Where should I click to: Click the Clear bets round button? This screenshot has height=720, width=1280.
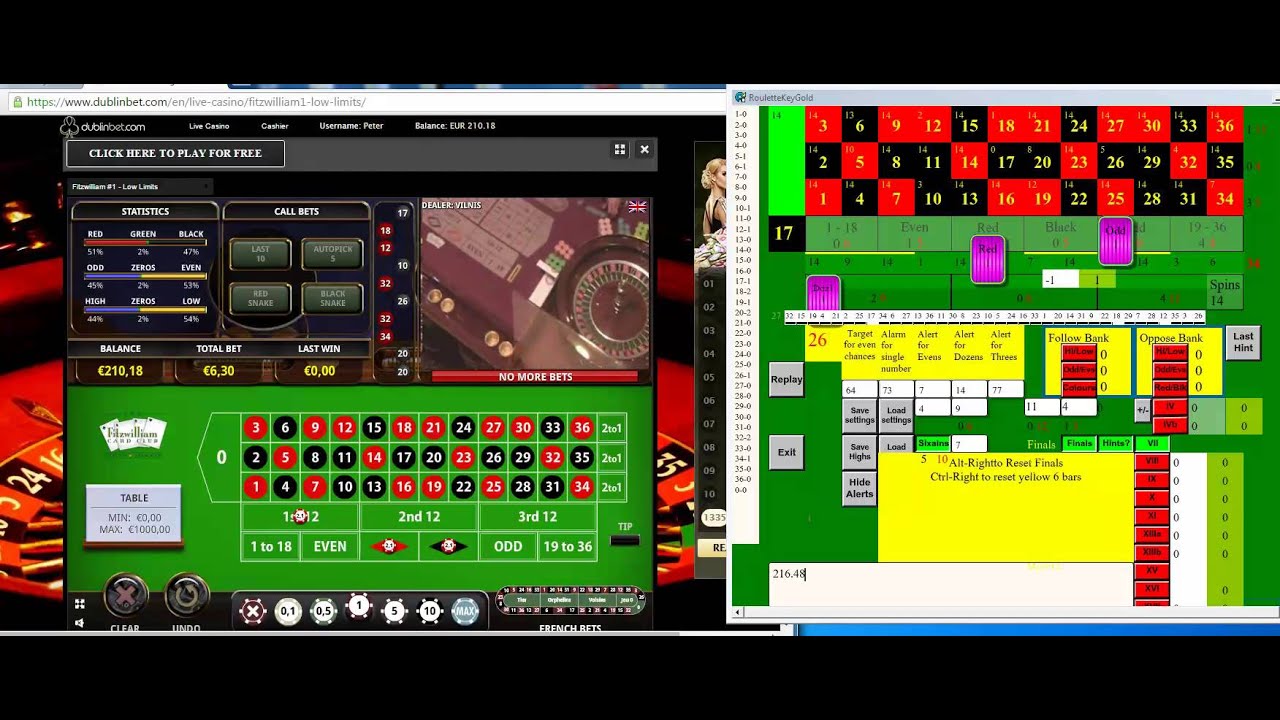125,597
